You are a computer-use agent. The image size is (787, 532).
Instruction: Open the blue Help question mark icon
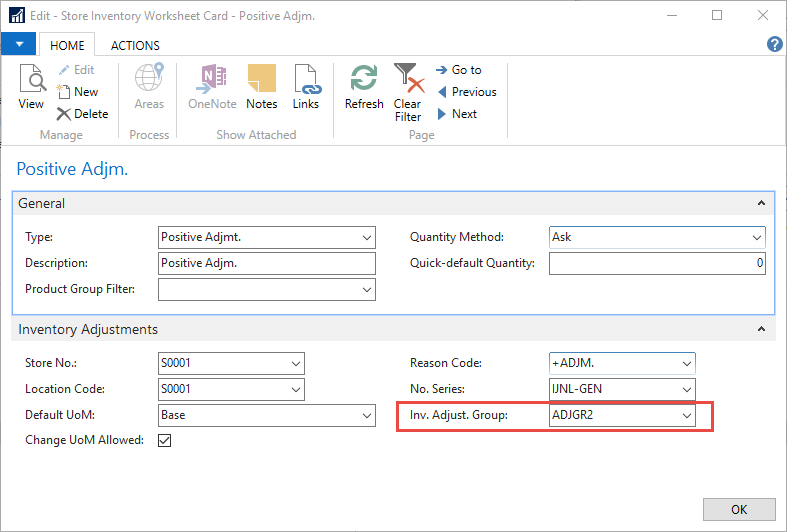tap(773, 44)
